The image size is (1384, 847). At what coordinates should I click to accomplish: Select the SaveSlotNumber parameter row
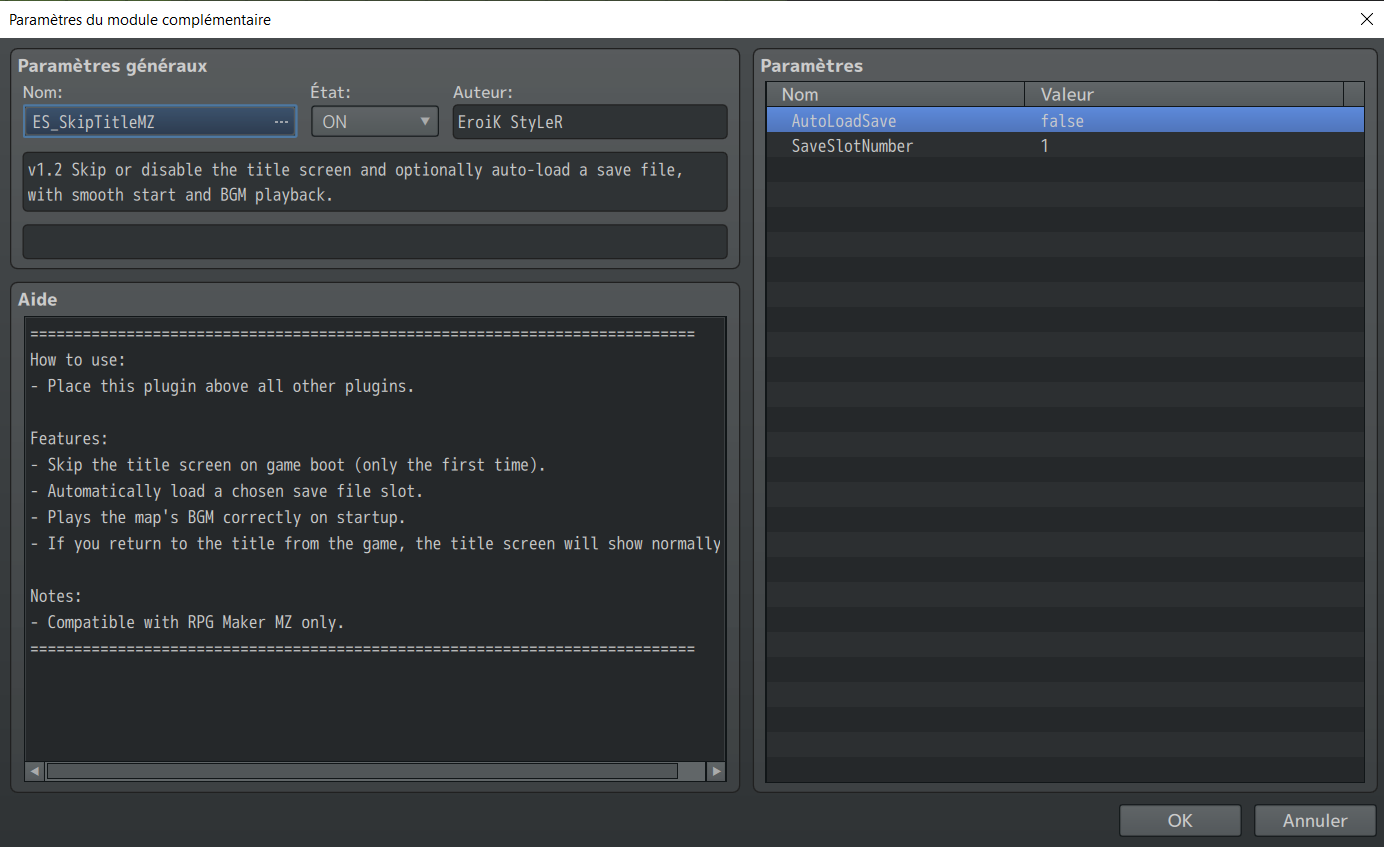tap(1065, 146)
